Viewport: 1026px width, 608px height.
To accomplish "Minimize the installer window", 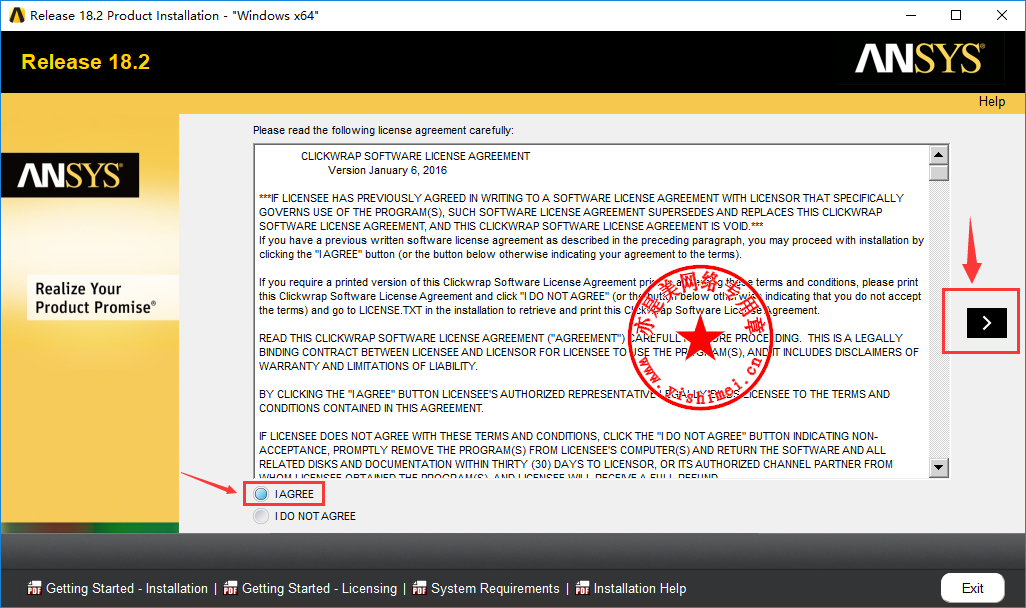I will [911, 15].
